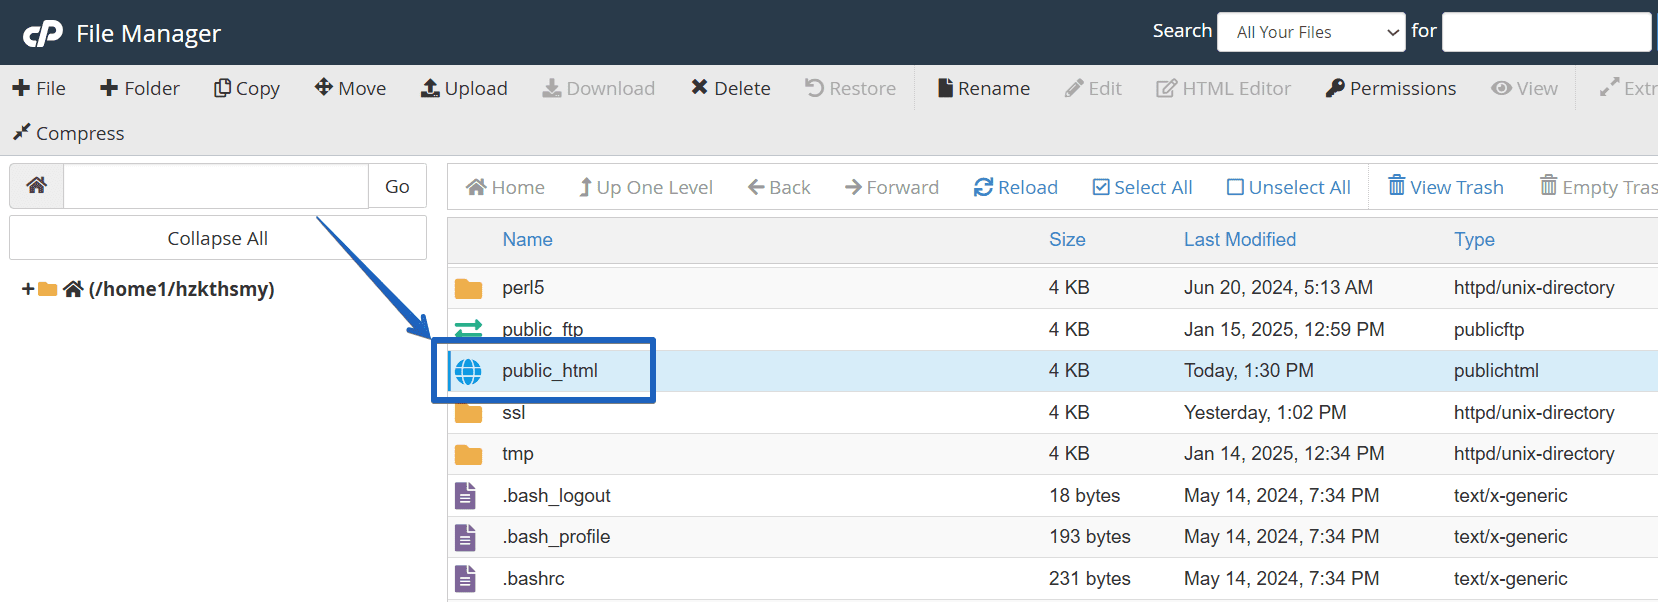The width and height of the screenshot is (1658, 602).
Task: Select the public_html globe icon
Action: pos(468,371)
